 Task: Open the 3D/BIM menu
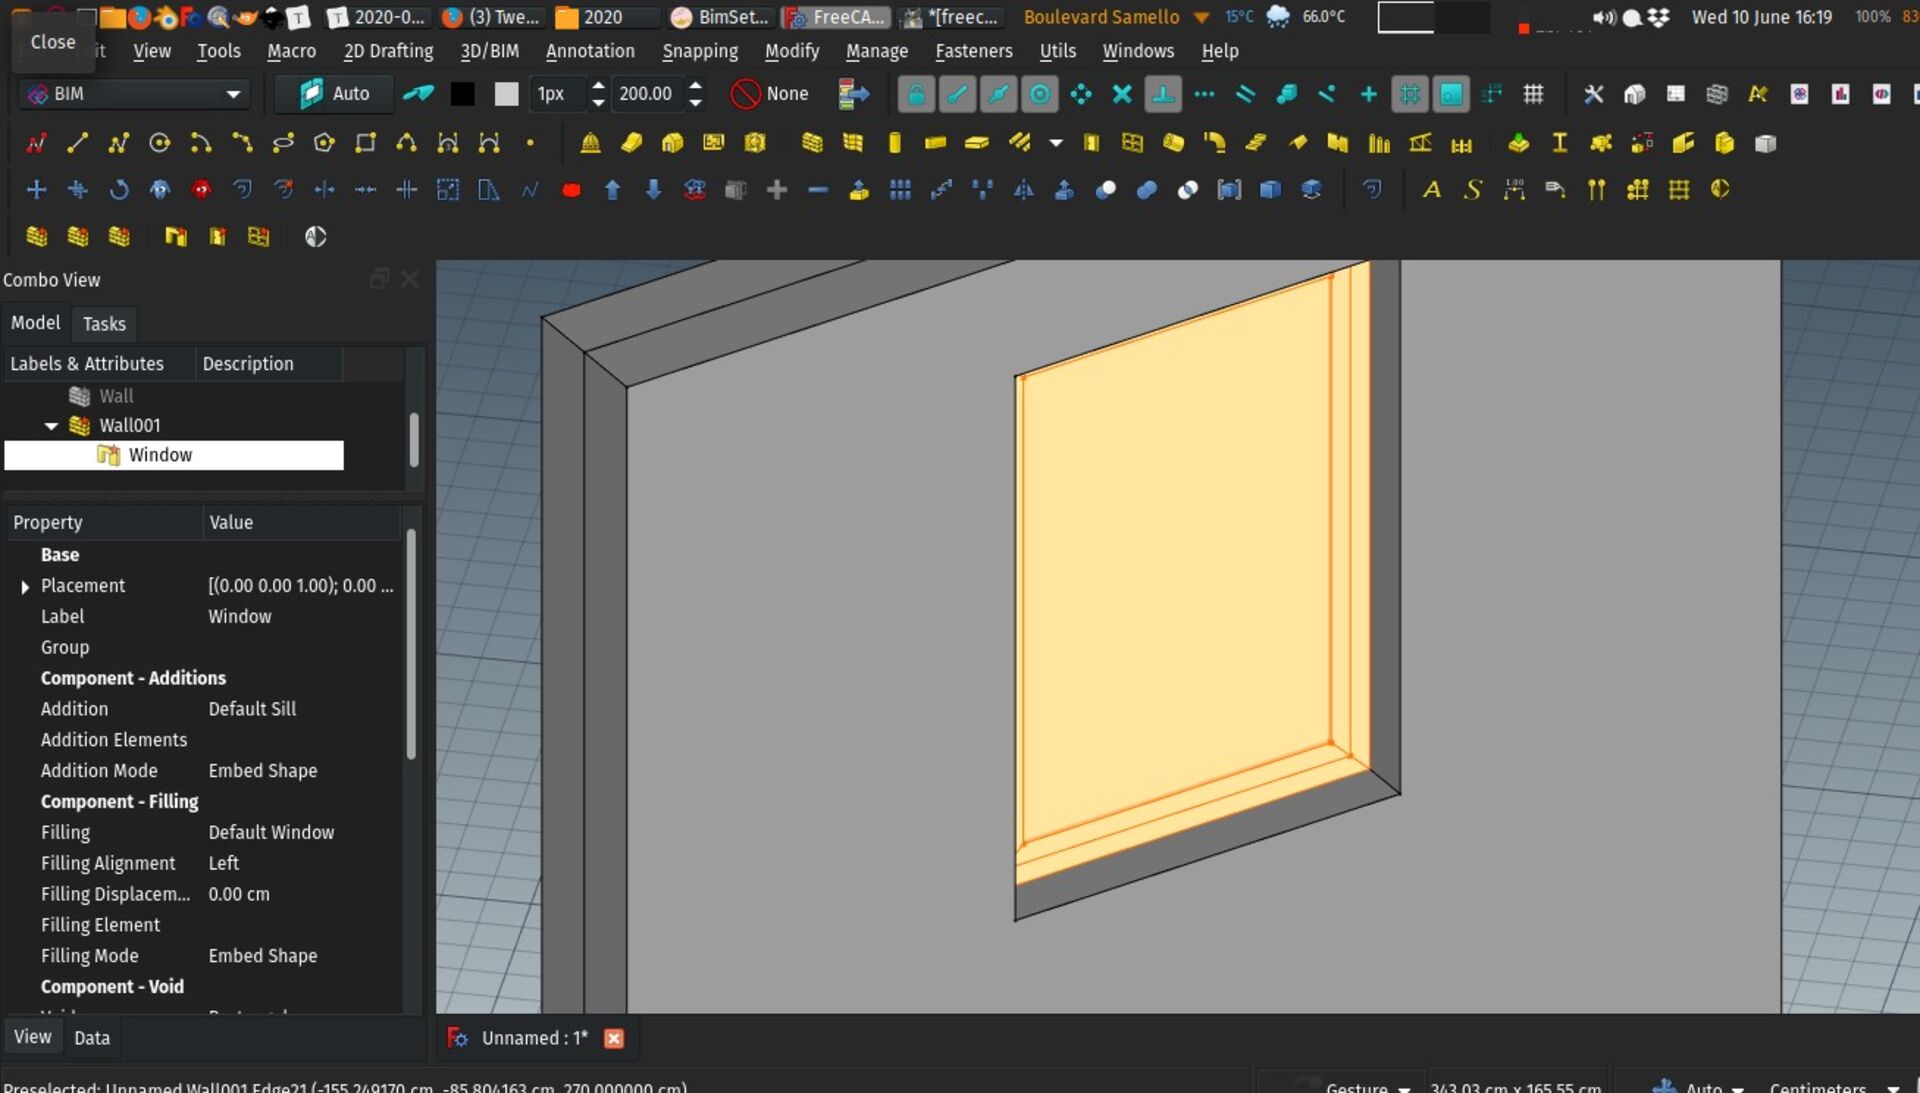coord(489,51)
